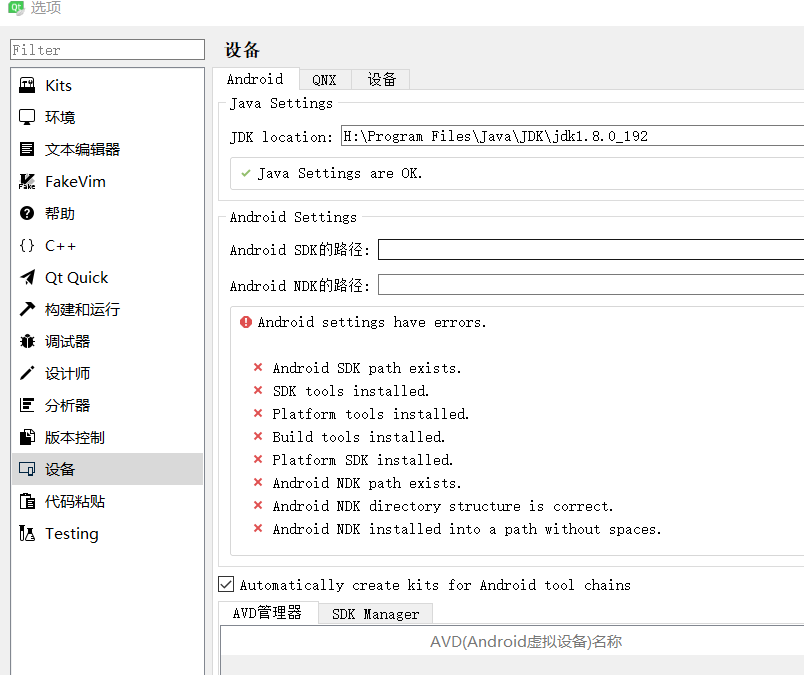This screenshot has height=675, width=804.
Task: Open Testing flask icon
Action: (27, 533)
